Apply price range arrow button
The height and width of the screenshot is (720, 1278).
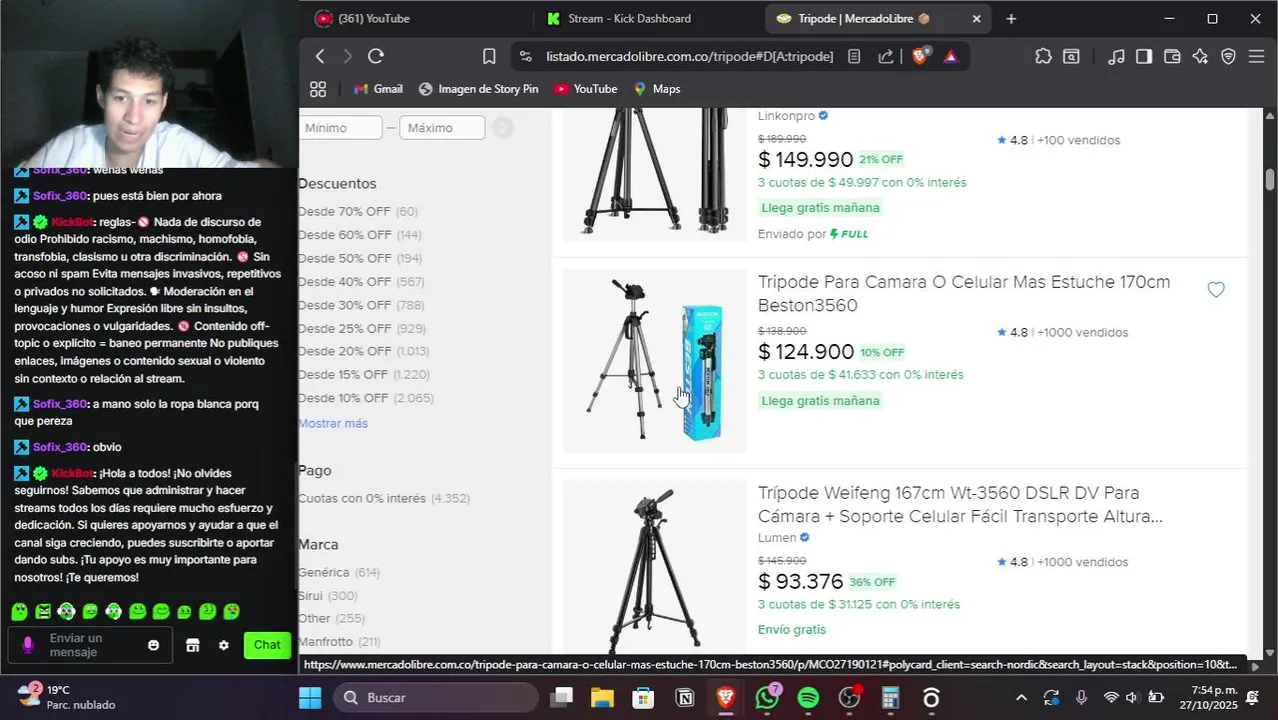point(503,128)
